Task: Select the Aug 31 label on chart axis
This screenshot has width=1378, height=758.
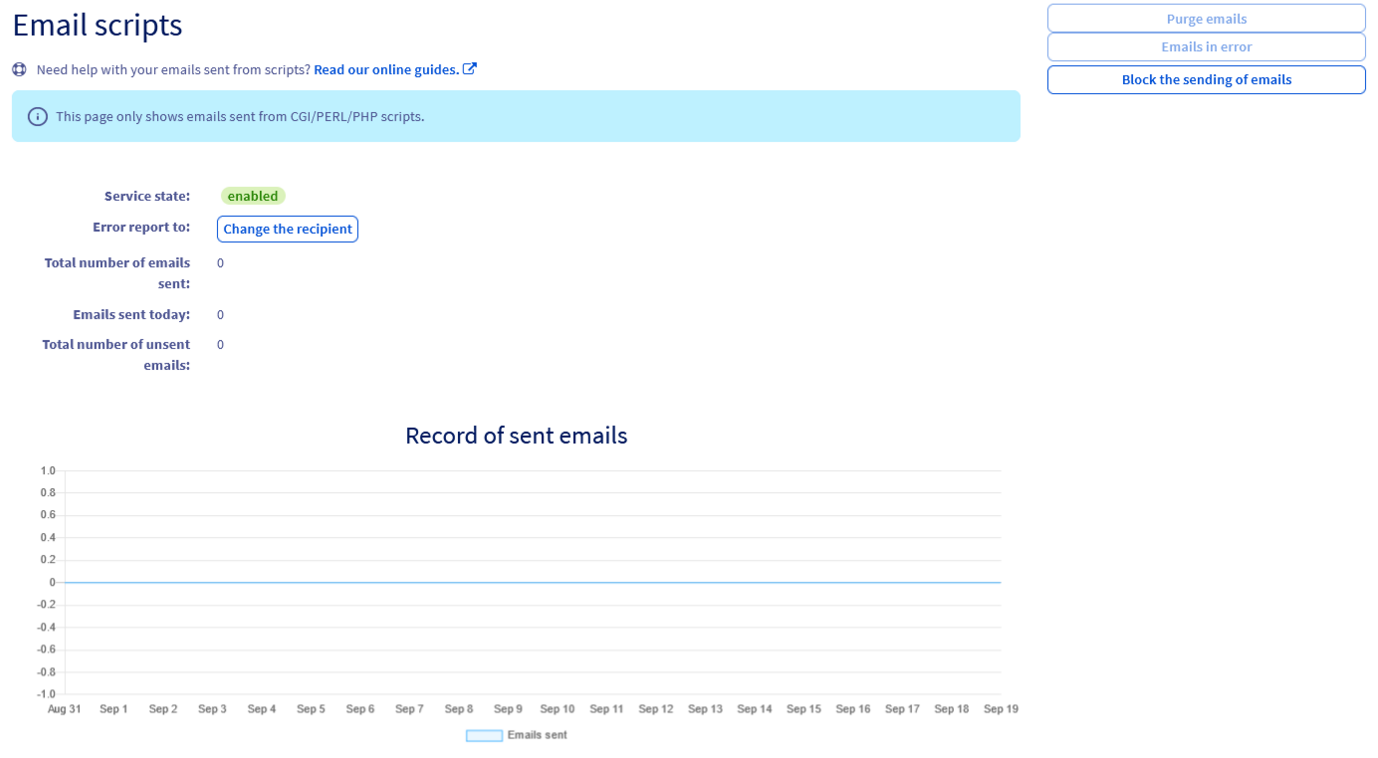Action: [x=64, y=709]
